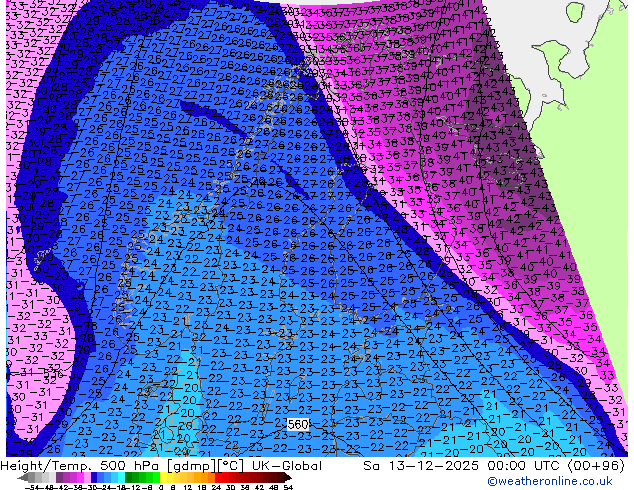Click the cyan legend swatch near -18
The image size is (634, 490).
pyautogui.click(x=121, y=477)
